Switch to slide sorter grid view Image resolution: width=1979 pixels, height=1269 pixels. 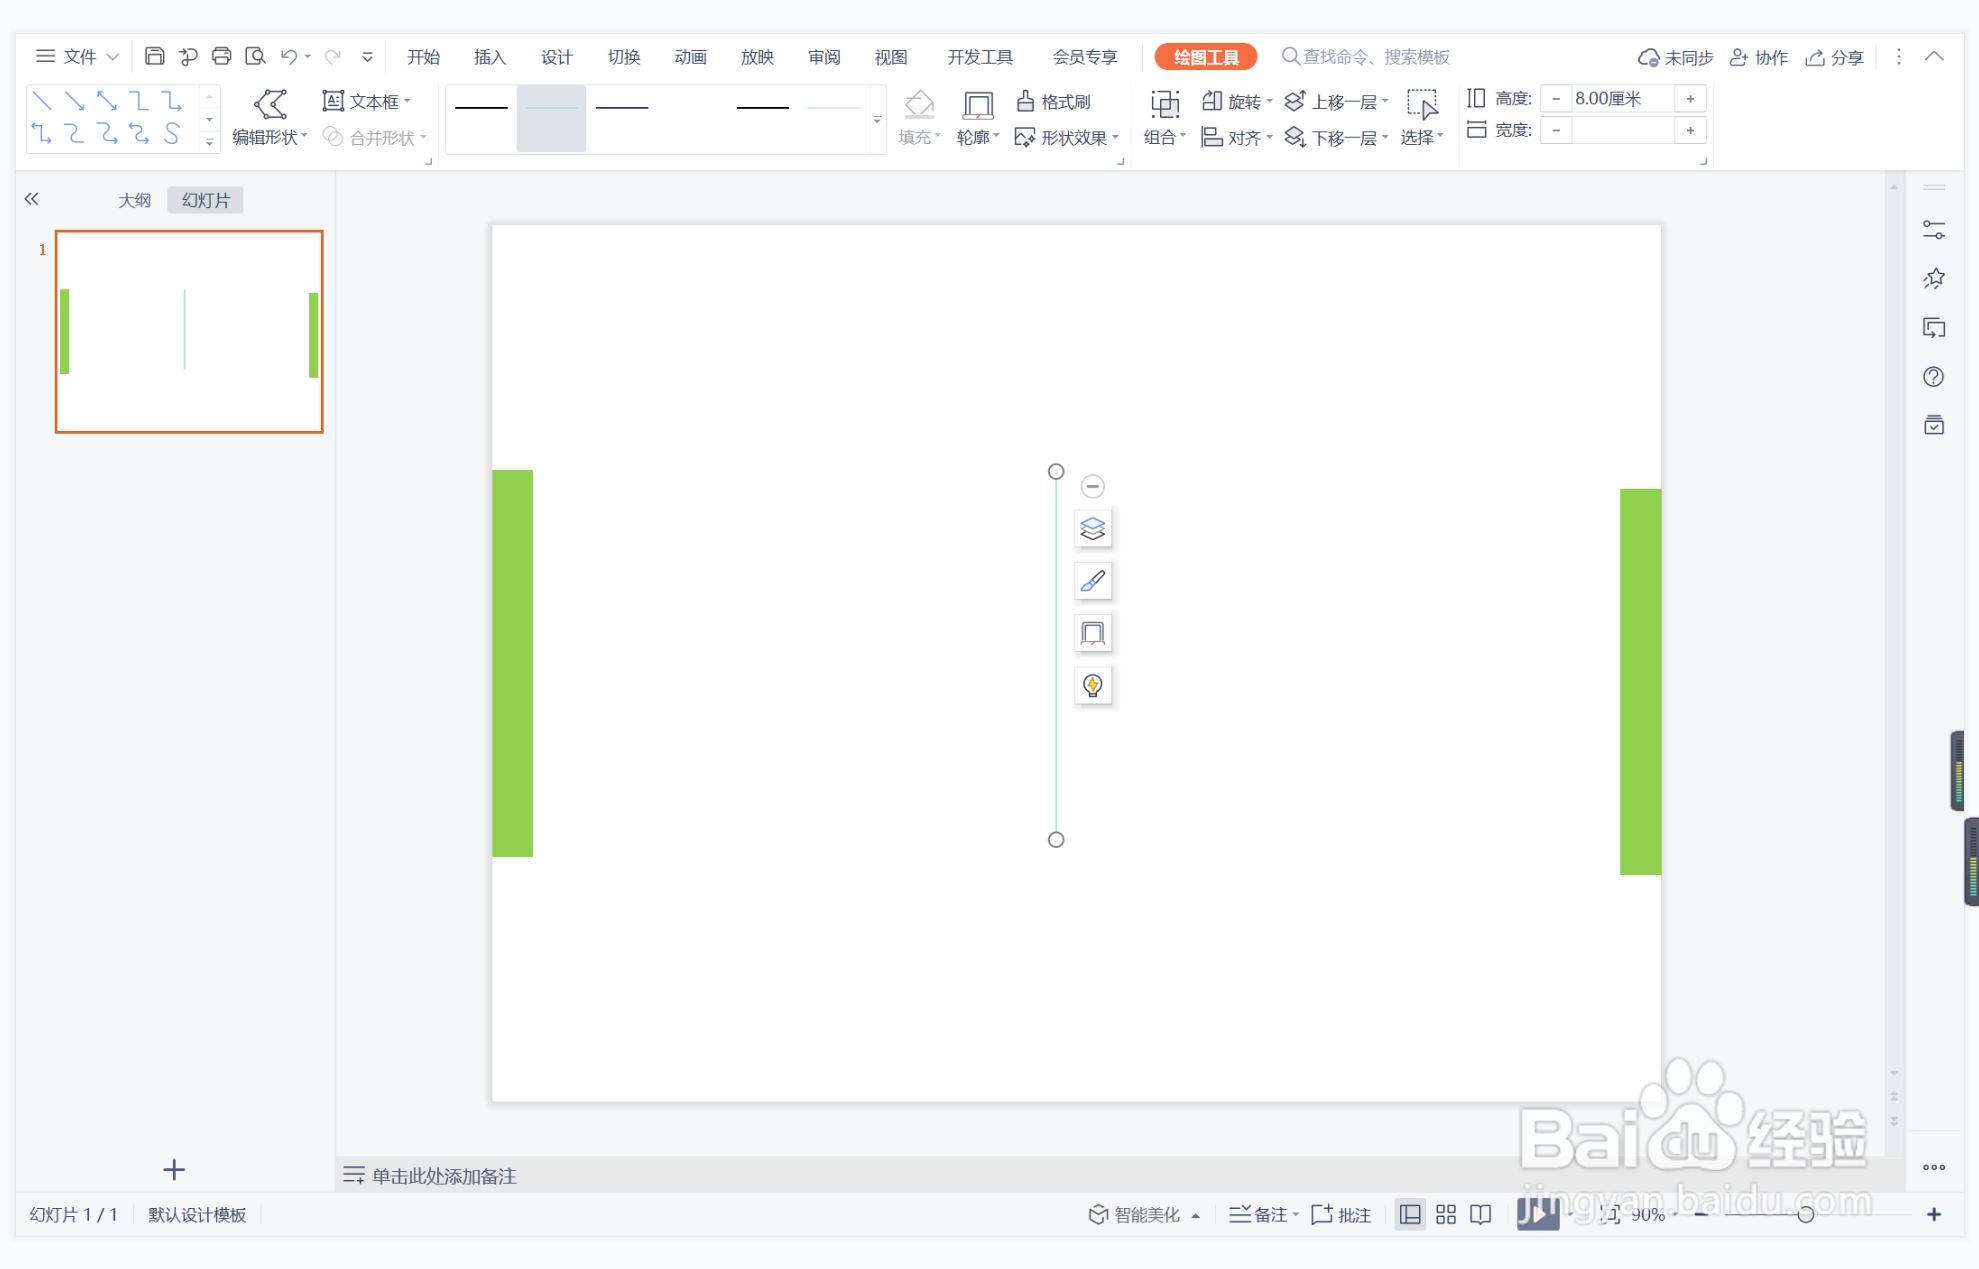(1446, 1214)
